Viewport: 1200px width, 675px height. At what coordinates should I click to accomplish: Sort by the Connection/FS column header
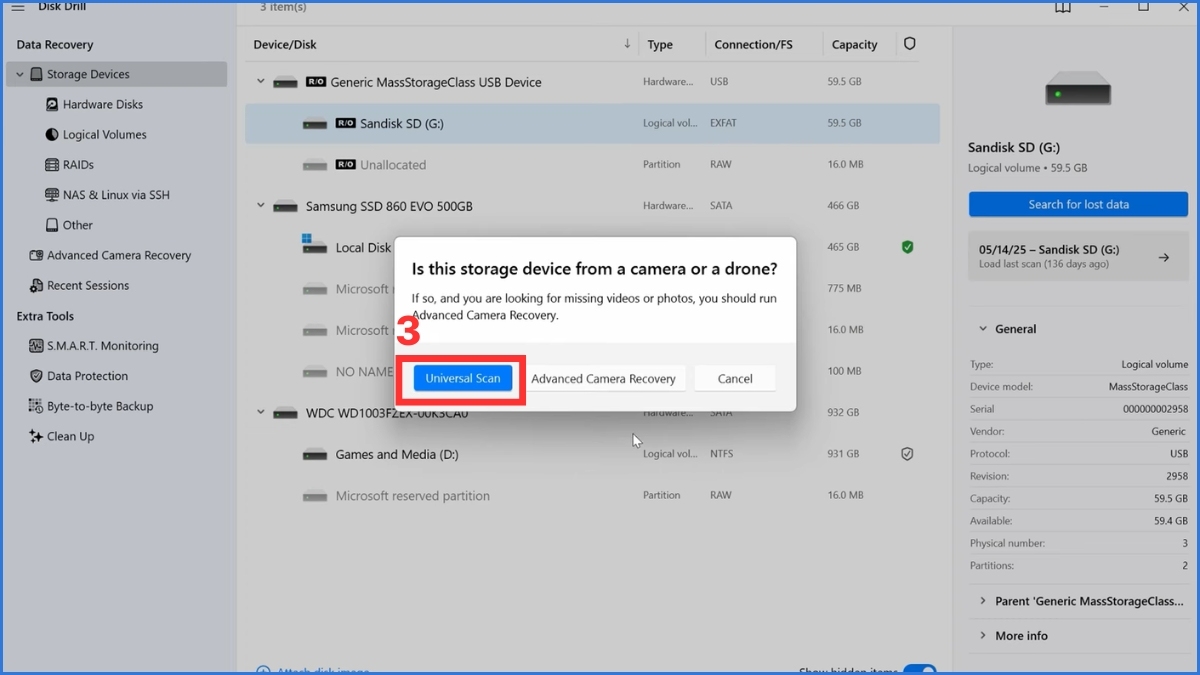coord(755,44)
